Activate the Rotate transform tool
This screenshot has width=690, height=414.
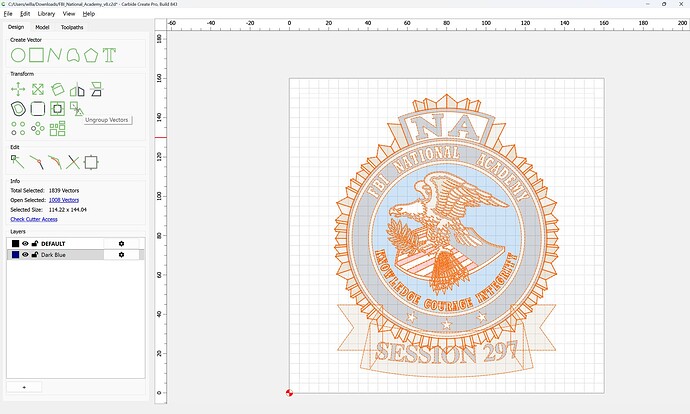[x=57, y=89]
